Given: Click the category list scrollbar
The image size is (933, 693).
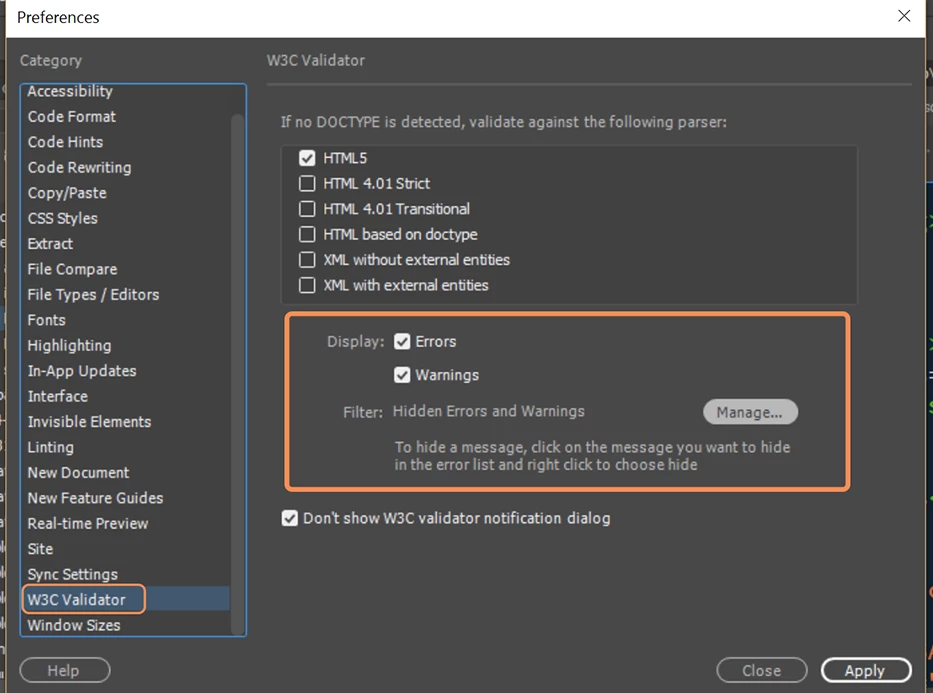Looking at the screenshot, I should [x=237, y=374].
